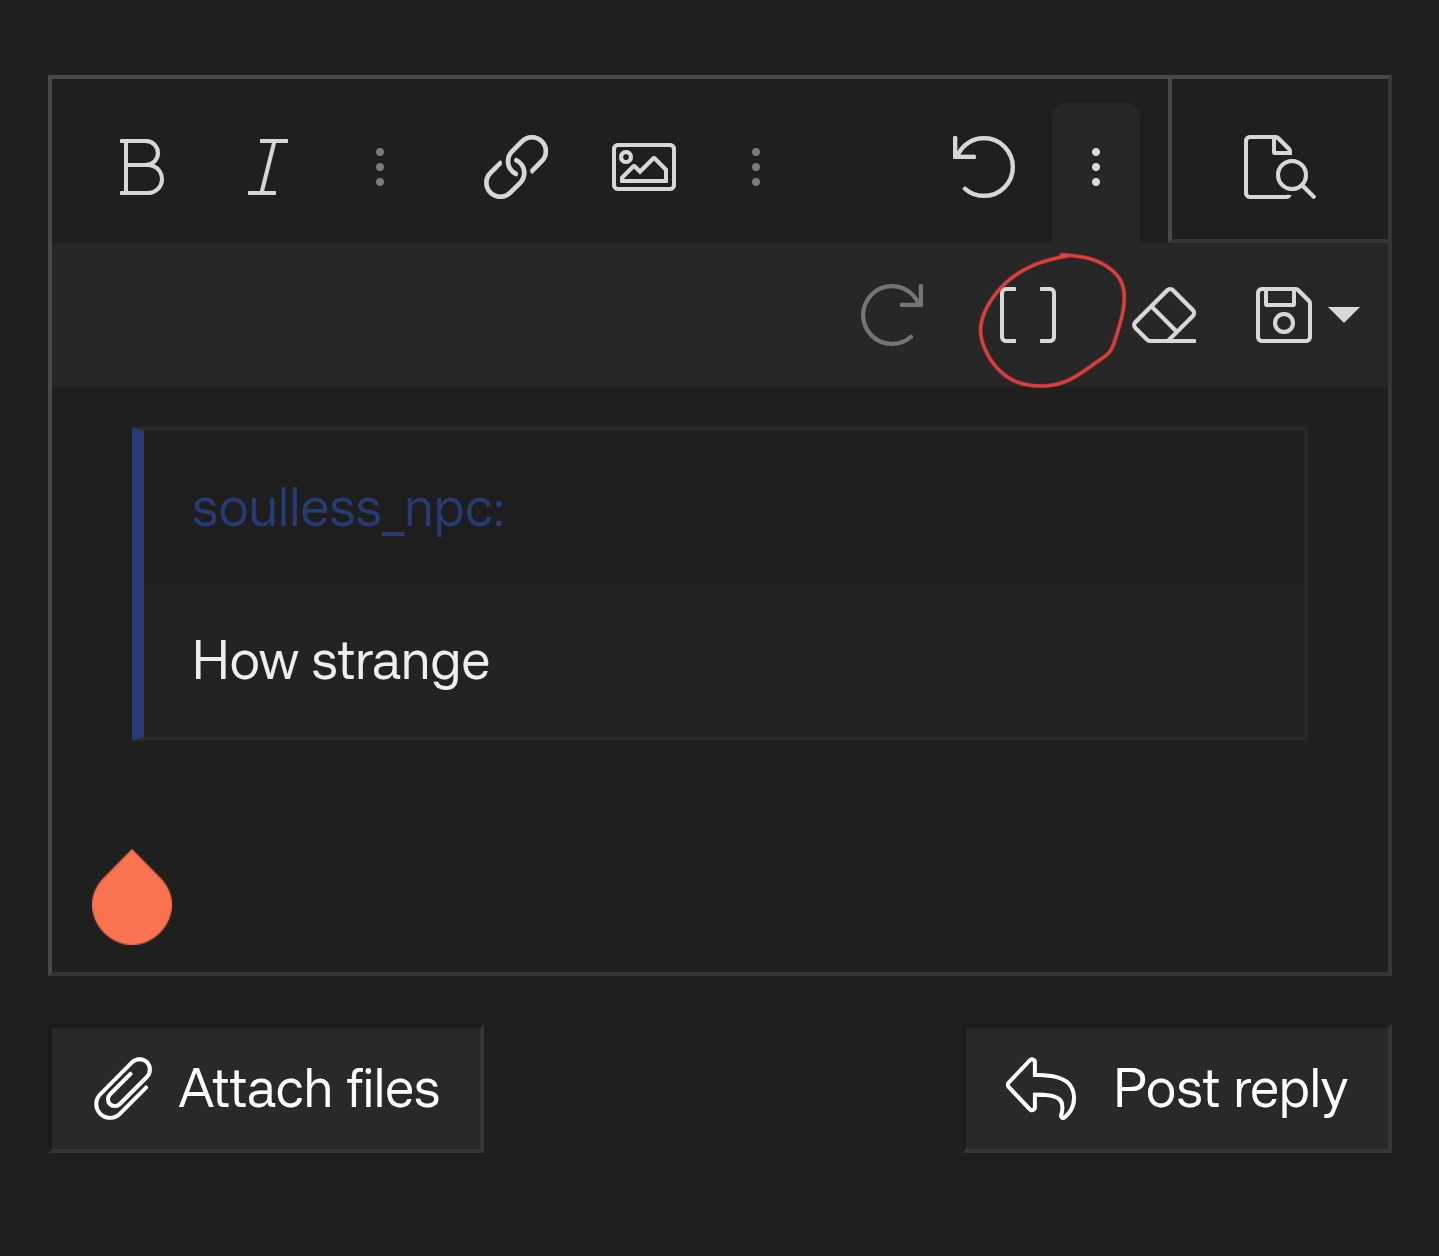The width and height of the screenshot is (1439, 1256).
Task: Expand the save options dropdown arrow
Action: point(1343,316)
